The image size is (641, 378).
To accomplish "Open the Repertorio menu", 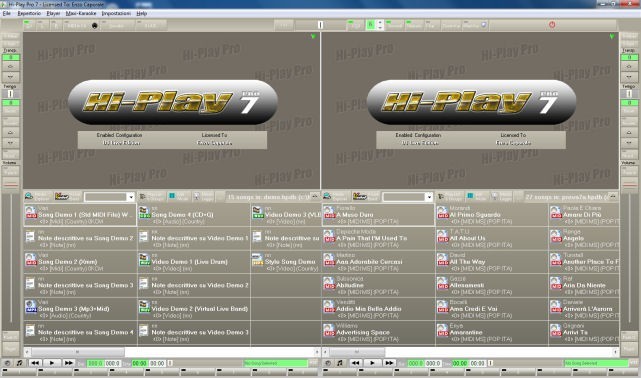I will click(29, 13).
